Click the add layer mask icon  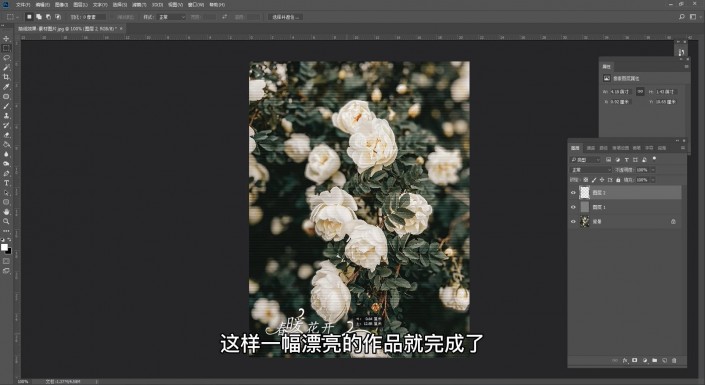(635, 361)
